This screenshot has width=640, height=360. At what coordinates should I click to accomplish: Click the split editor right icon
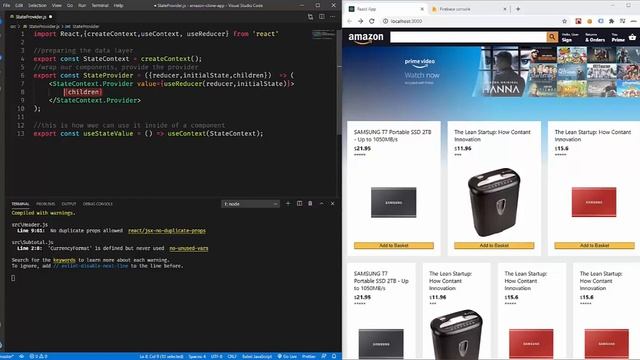322,17
